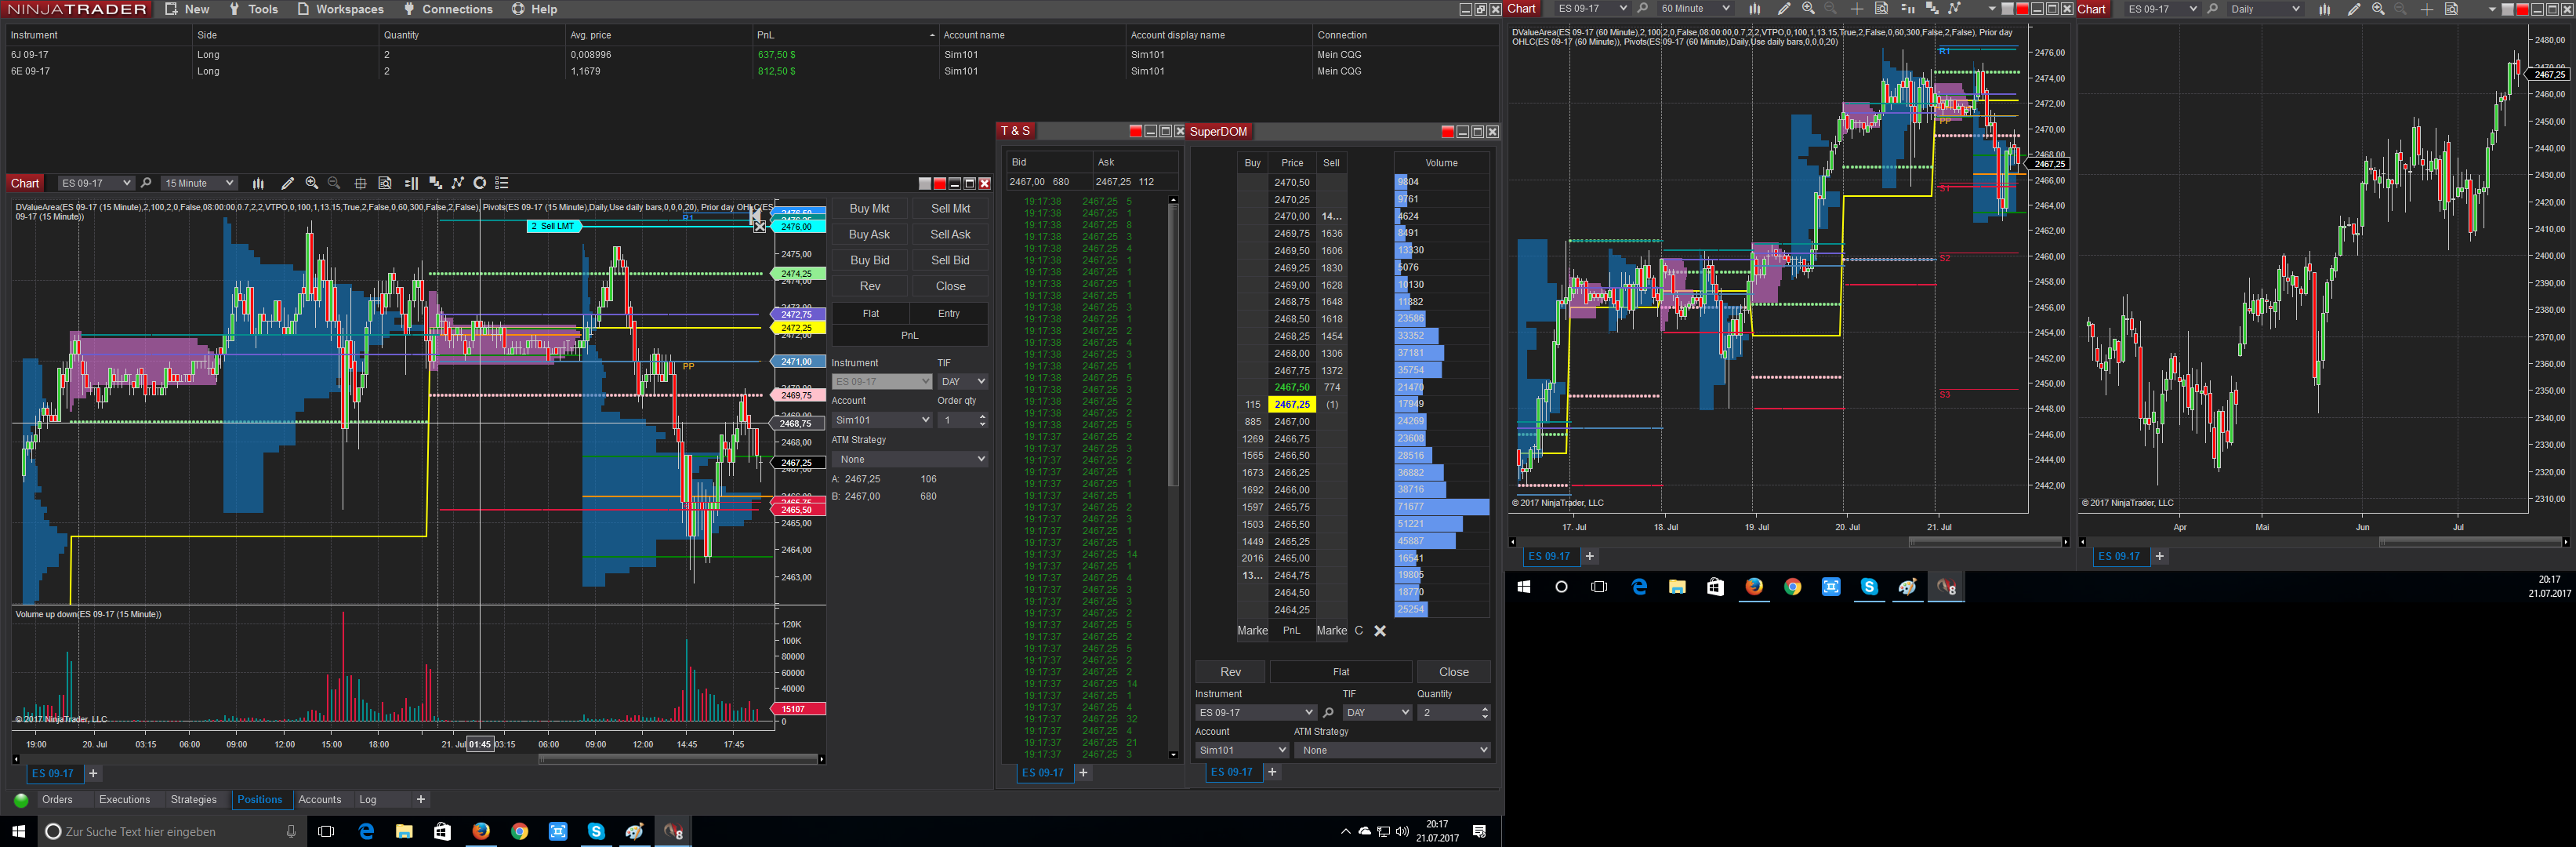Open the New menu
This screenshot has width=2576, height=847.
(x=187, y=9)
